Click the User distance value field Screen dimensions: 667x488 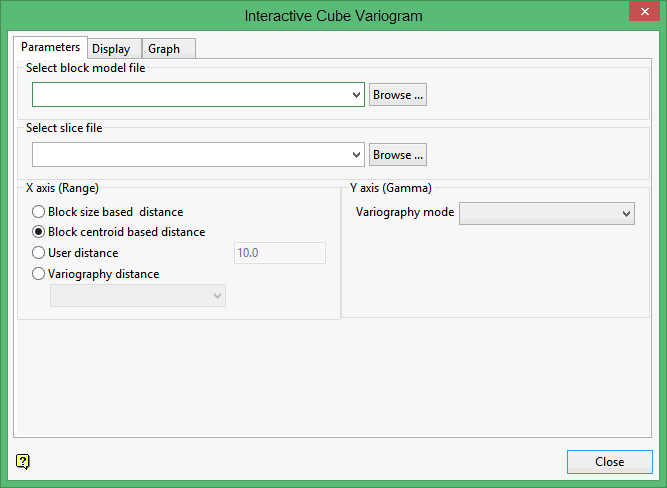tap(279, 253)
